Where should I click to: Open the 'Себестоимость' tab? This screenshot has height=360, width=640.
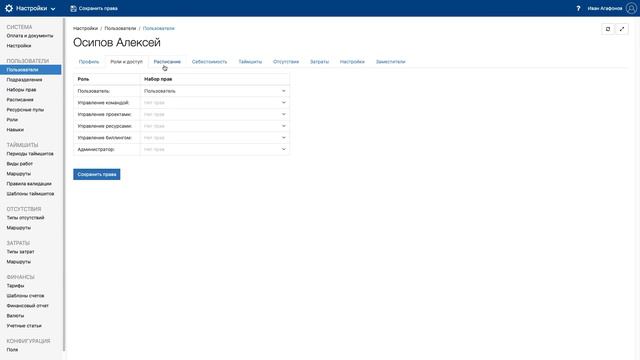[x=209, y=62]
